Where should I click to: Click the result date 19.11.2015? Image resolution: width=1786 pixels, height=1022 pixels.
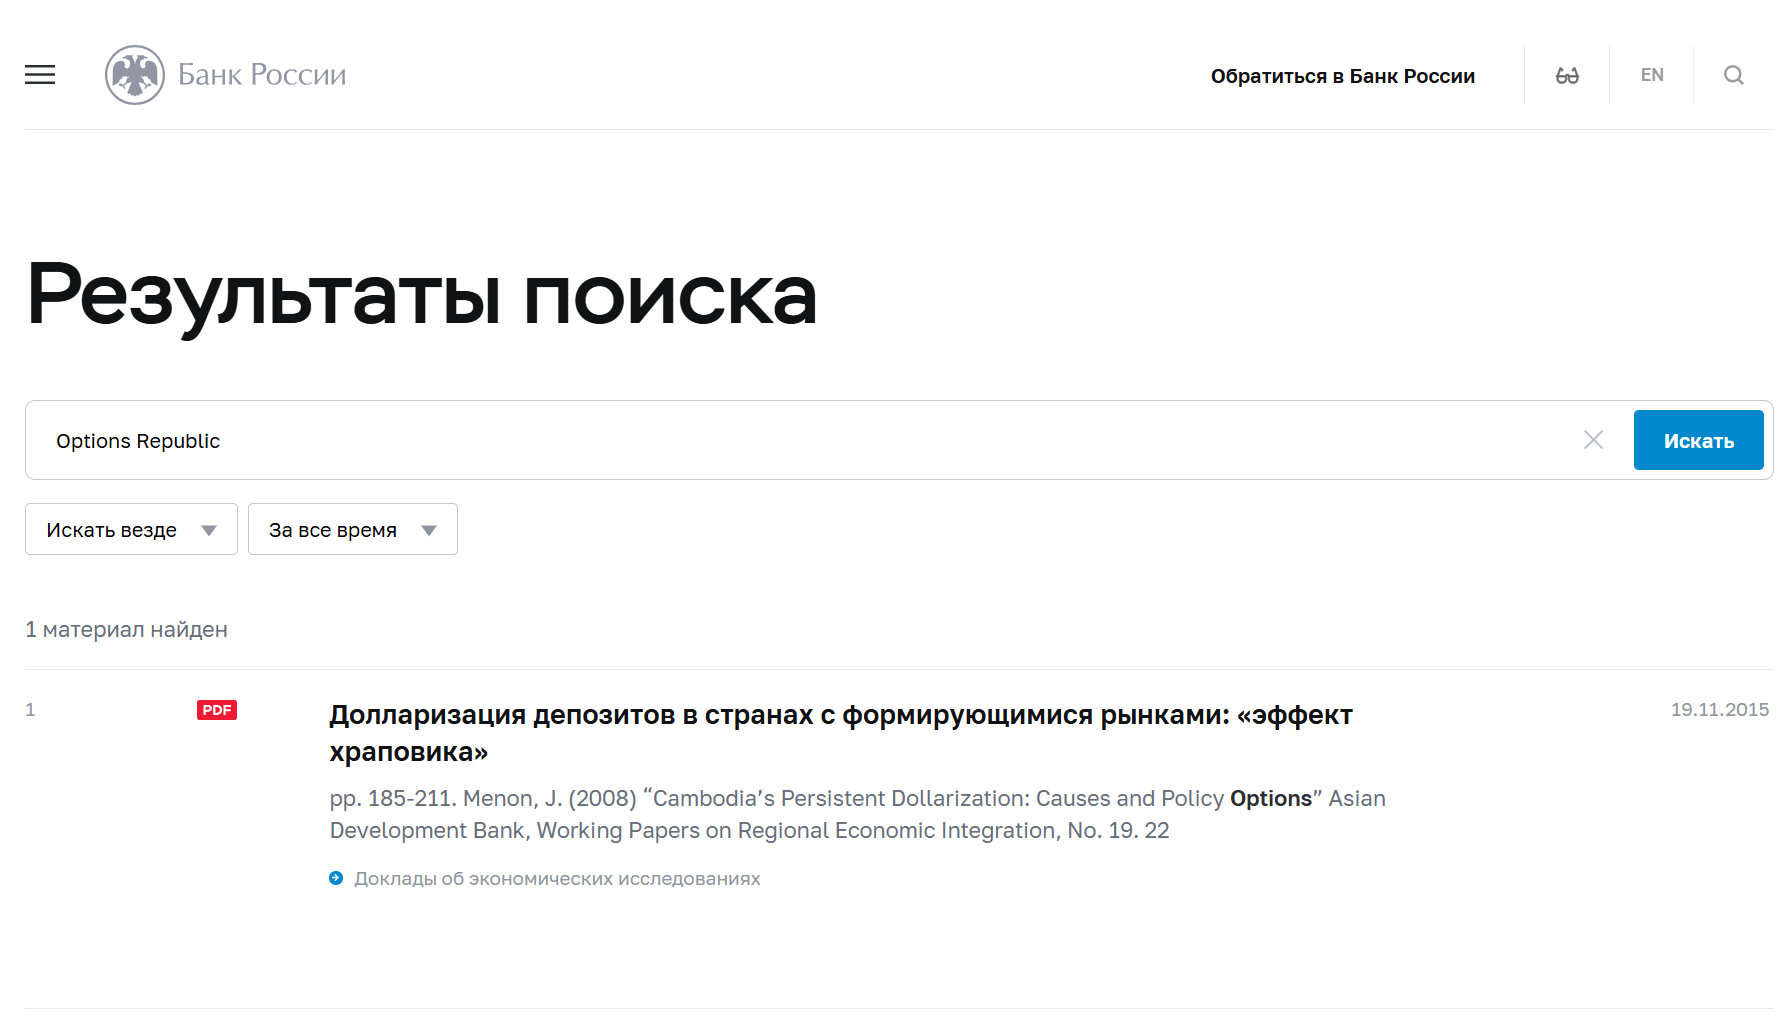tap(1721, 709)
